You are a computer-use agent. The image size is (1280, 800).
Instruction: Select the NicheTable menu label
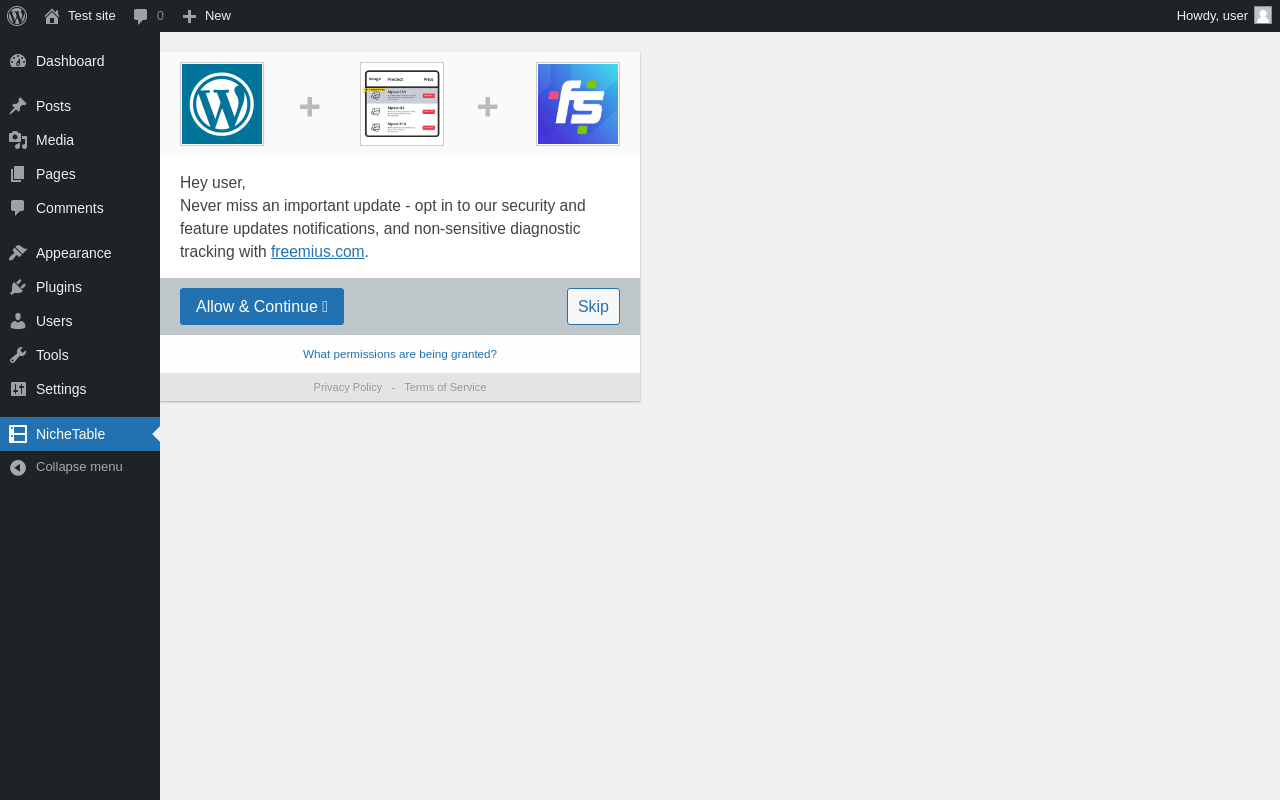70,434
